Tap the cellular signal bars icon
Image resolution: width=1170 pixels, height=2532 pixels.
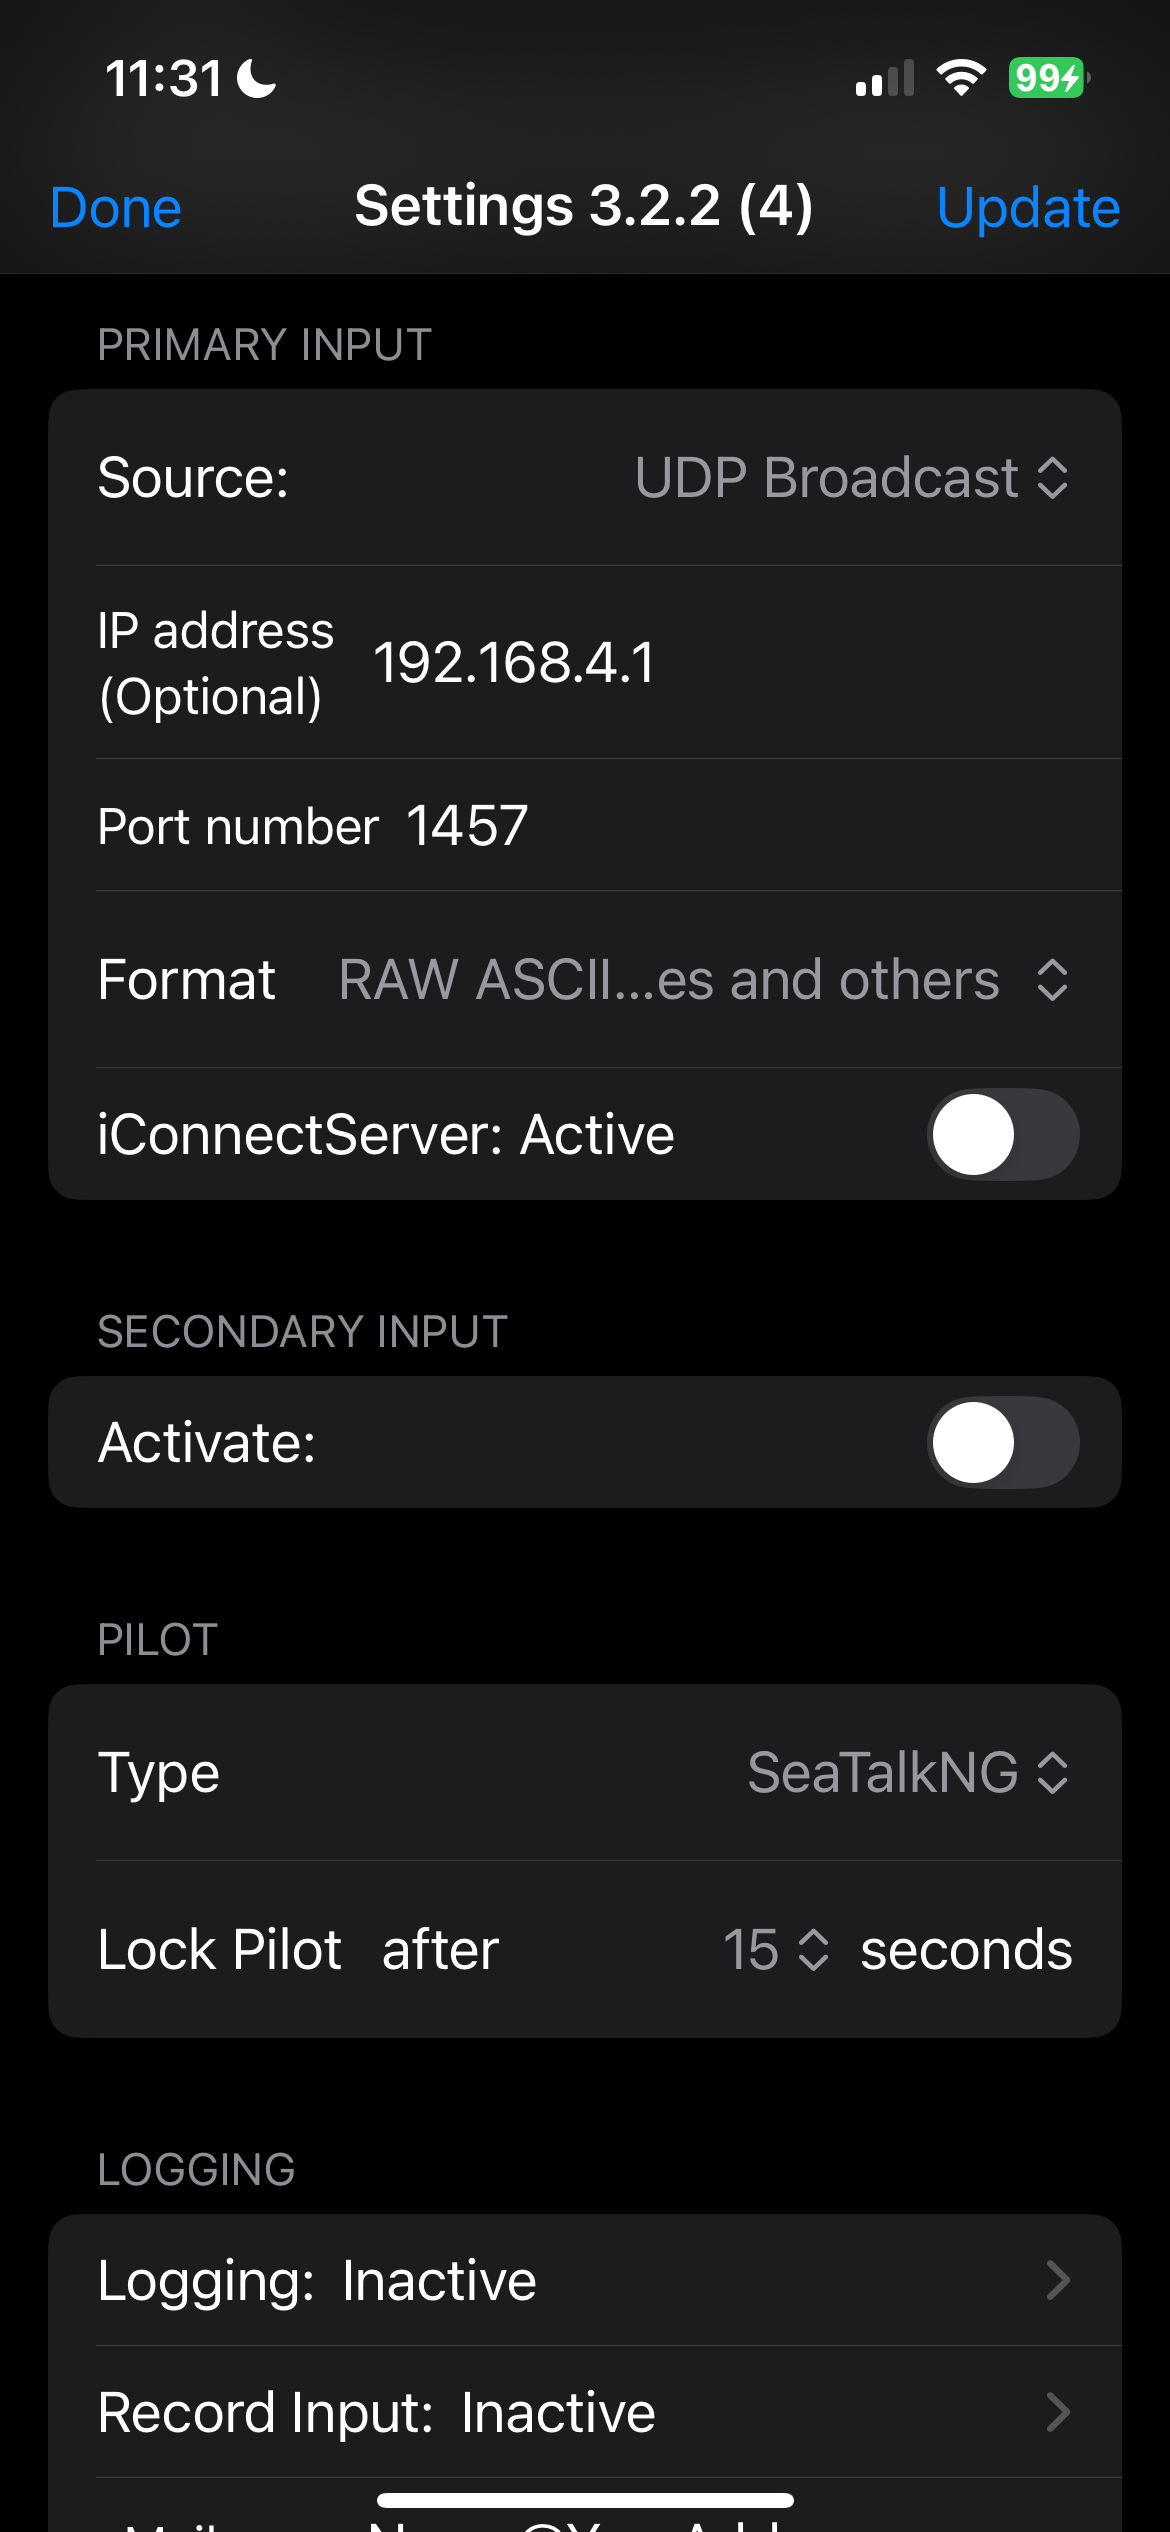(885, 78)
